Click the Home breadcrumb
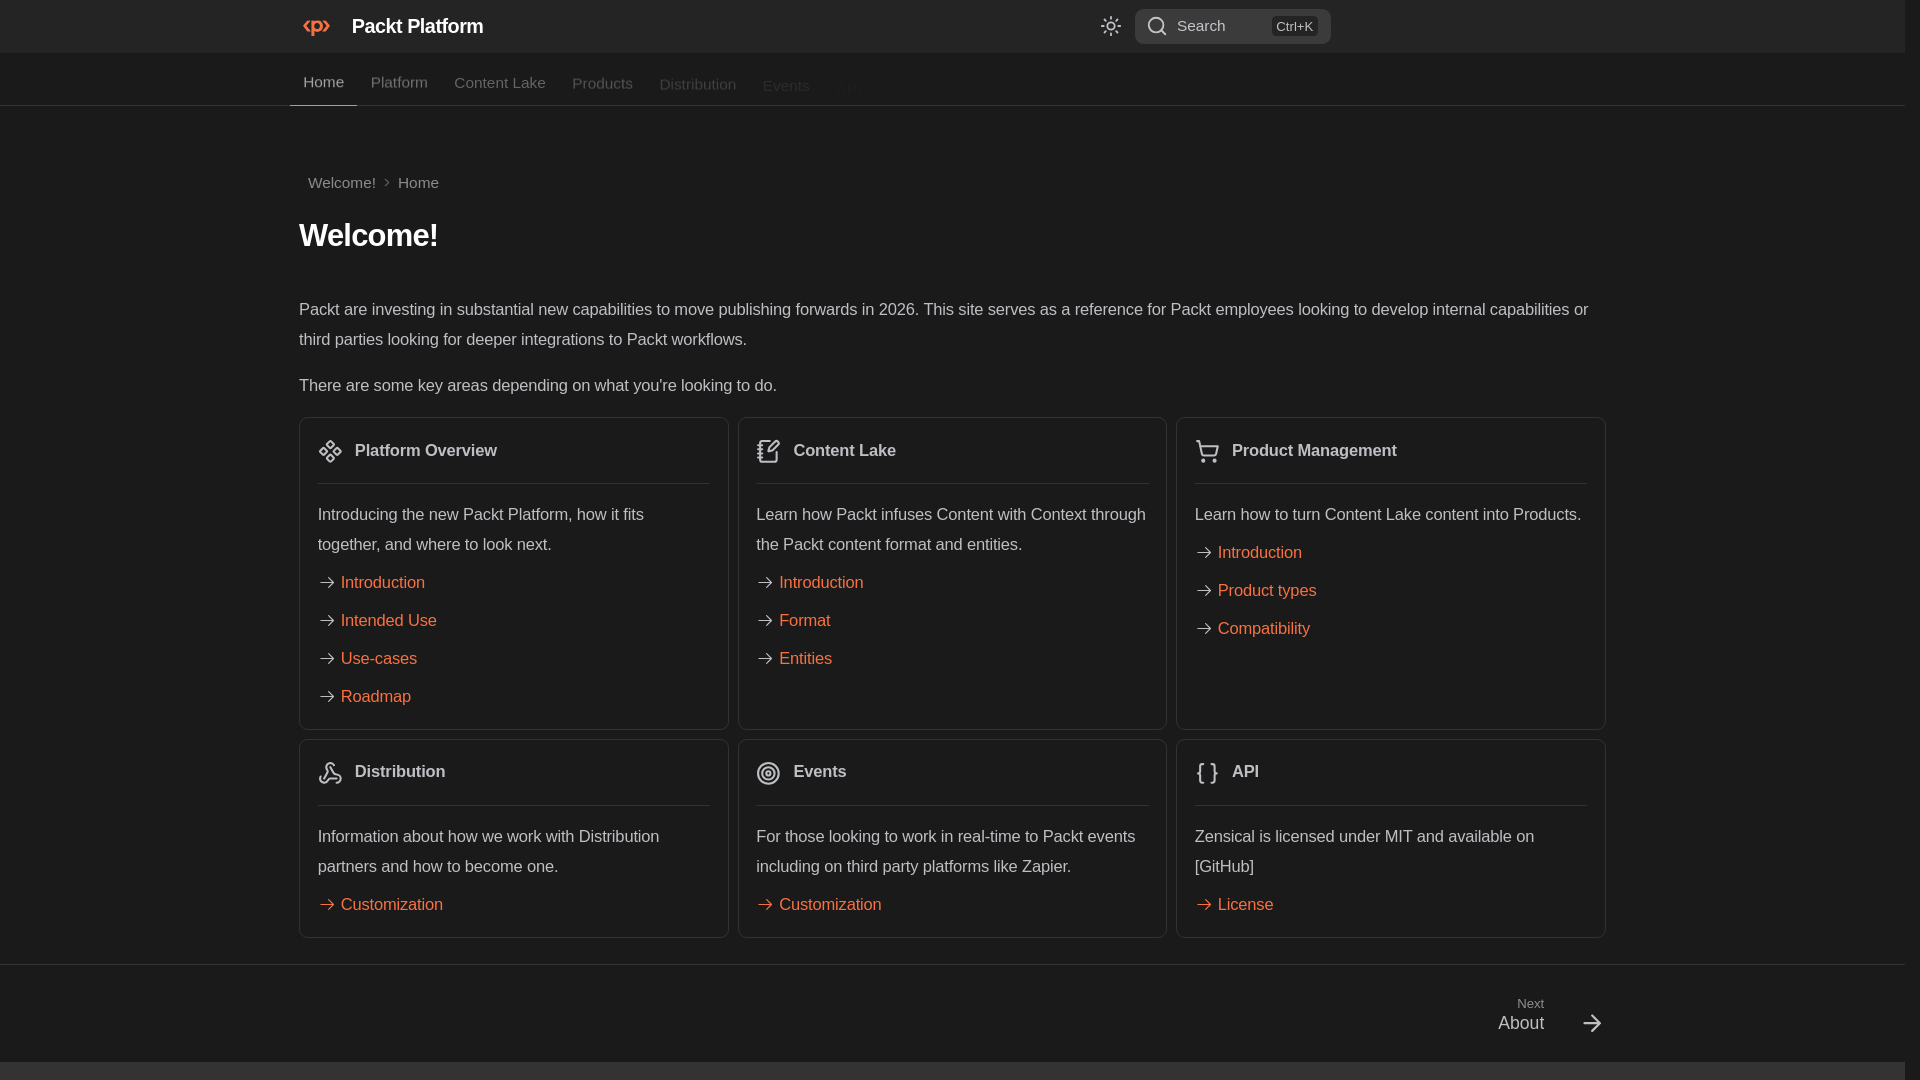This screenshot has width=1920, height=1080. tap(418, 183)
